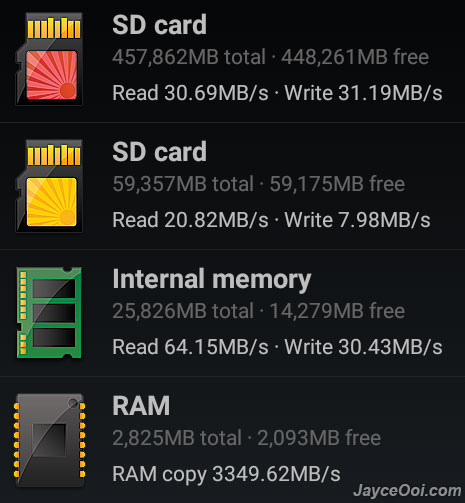Screen dimensions: 465x503
Task: Select the Internal memory heading
Action: click(212, 279)
